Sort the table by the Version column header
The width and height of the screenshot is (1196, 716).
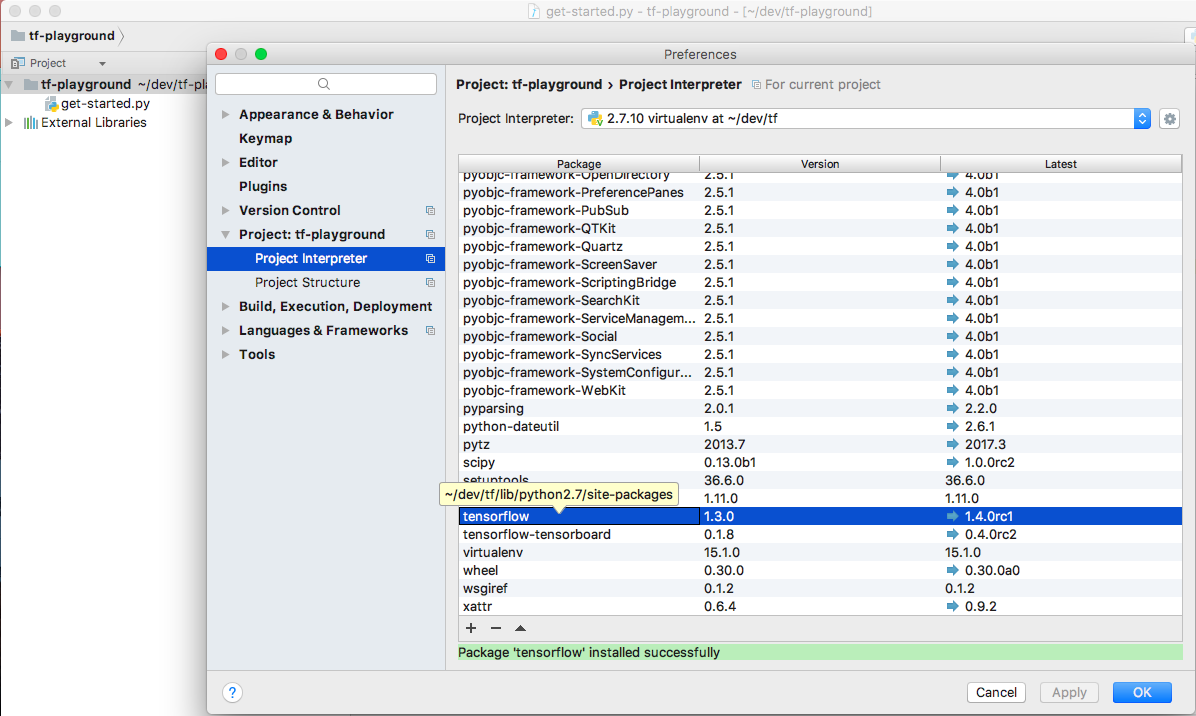[x=820, y=164]
